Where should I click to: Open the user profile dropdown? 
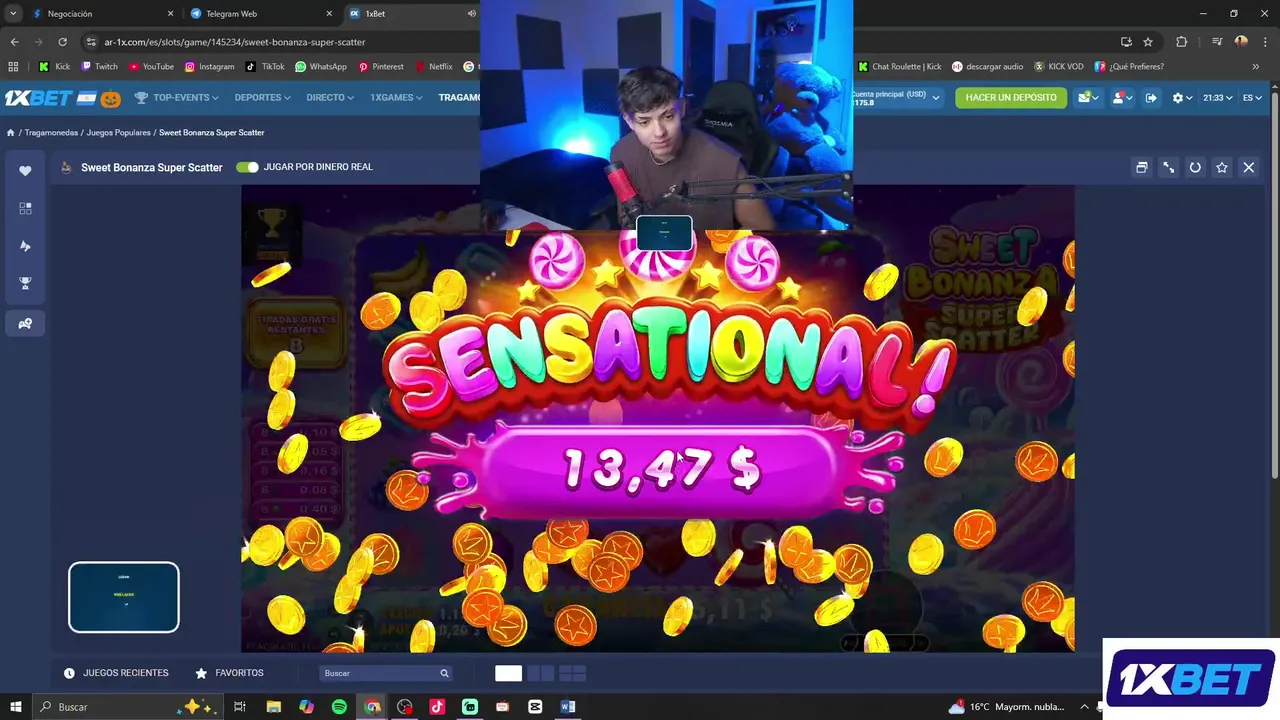tap(1121, 98)
